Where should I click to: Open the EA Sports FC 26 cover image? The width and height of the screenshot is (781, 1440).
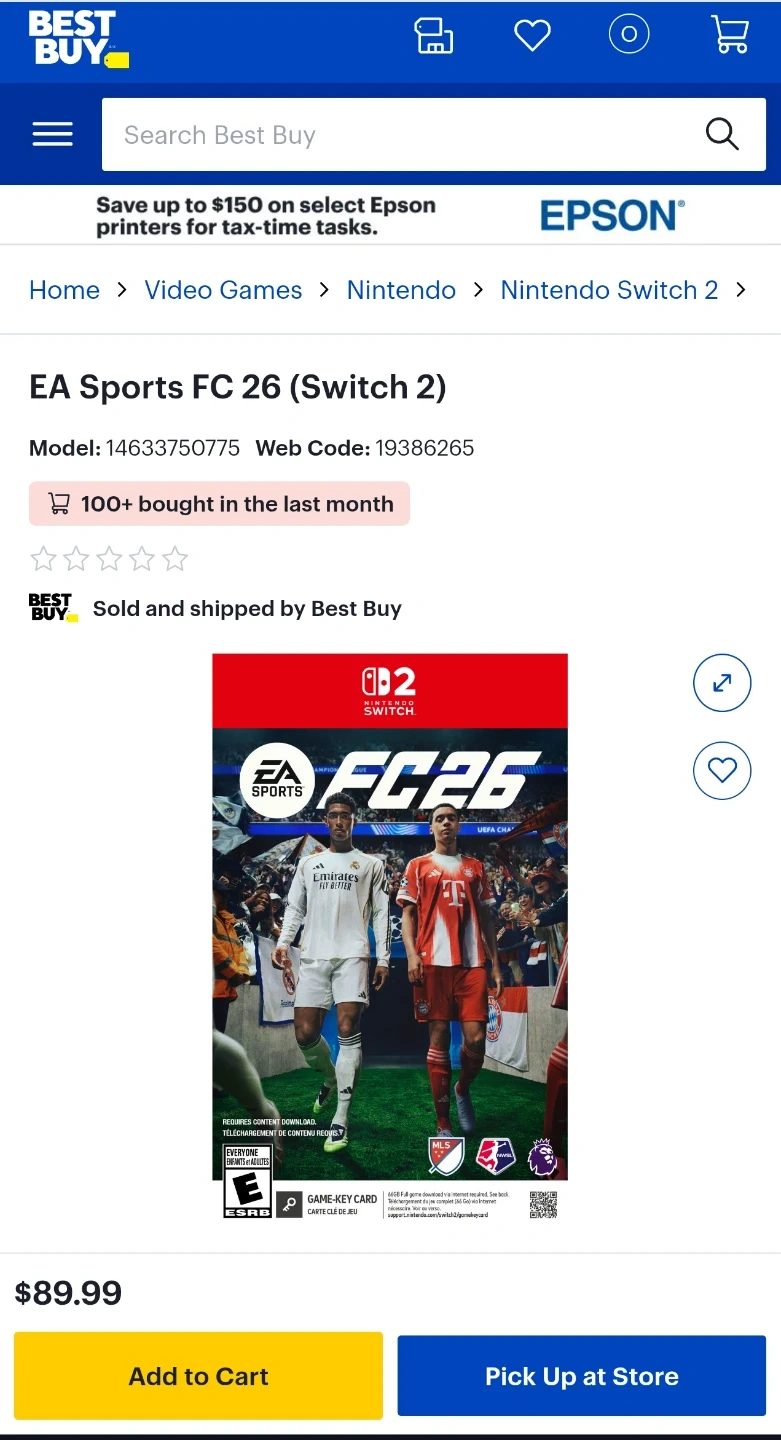point(390,937)
